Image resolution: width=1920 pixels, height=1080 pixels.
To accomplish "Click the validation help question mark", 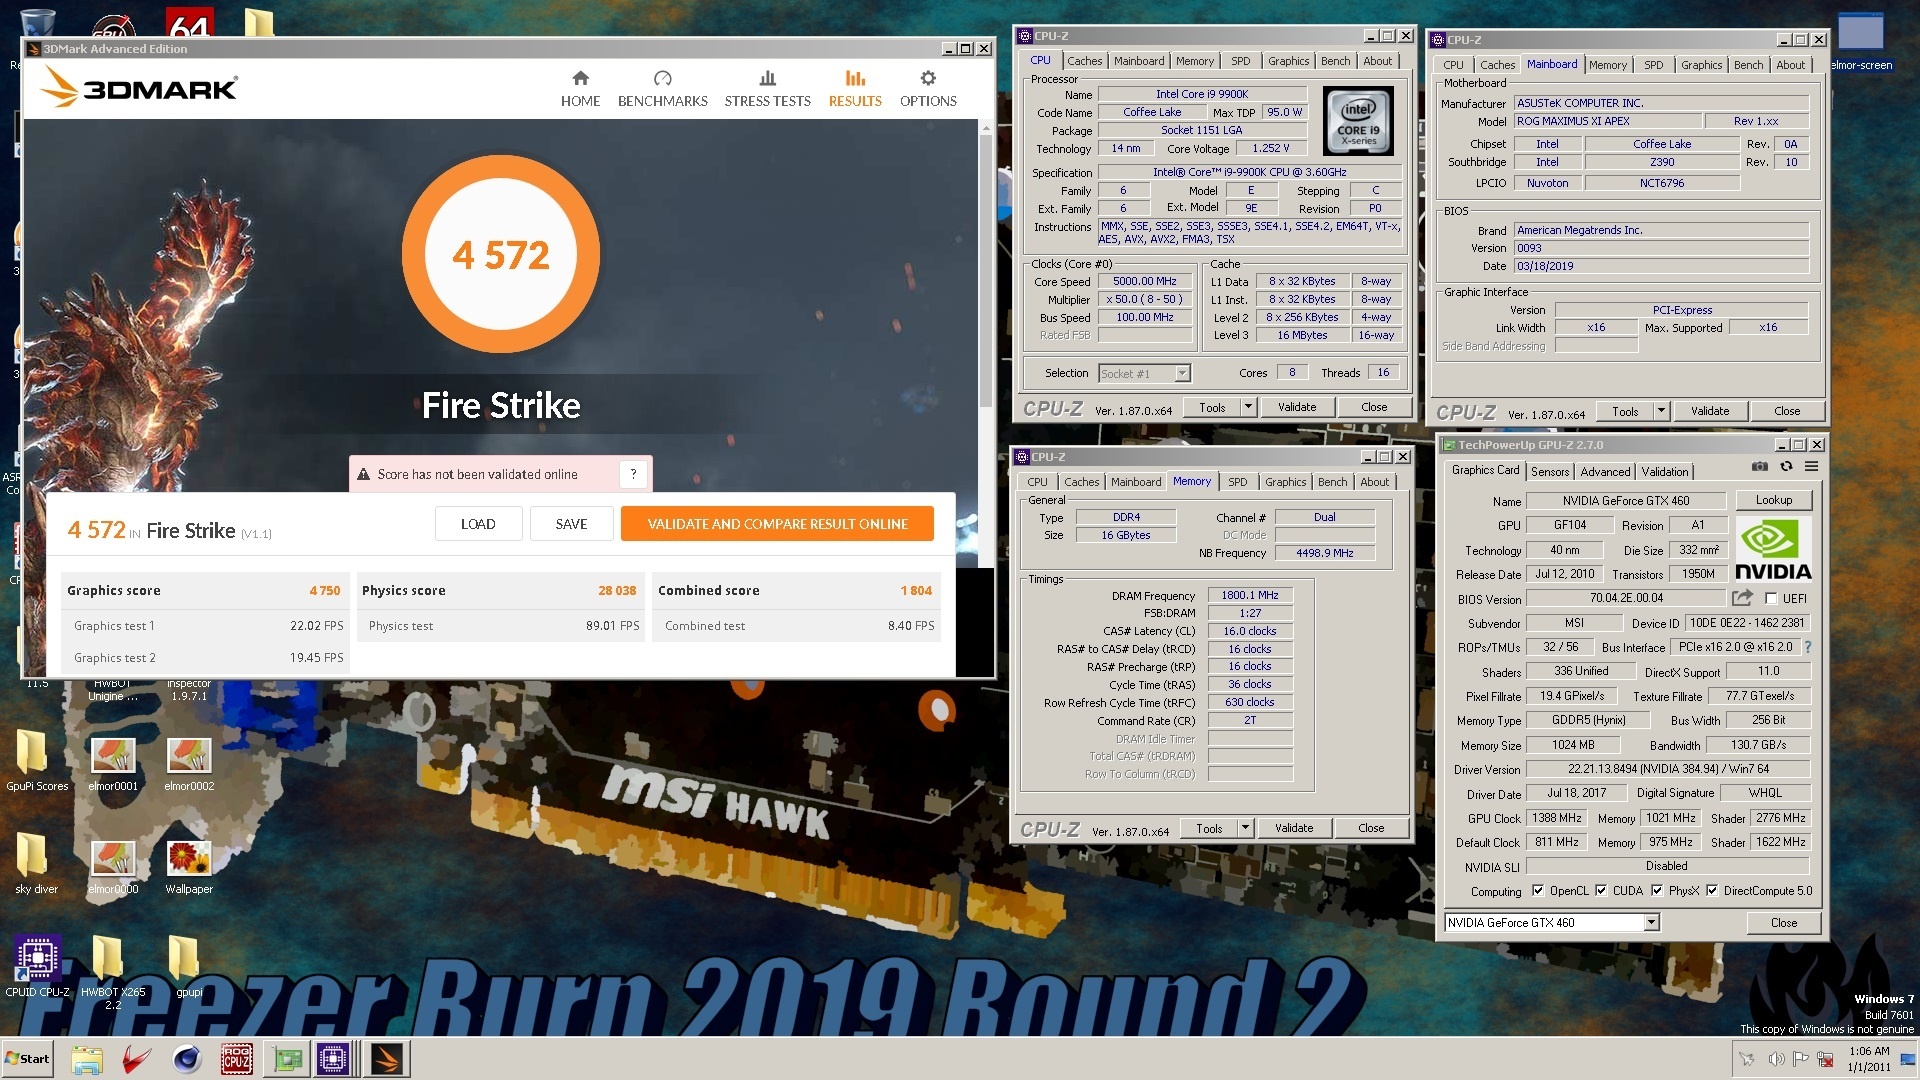I will pyautogui.click(x=633, y=474).
